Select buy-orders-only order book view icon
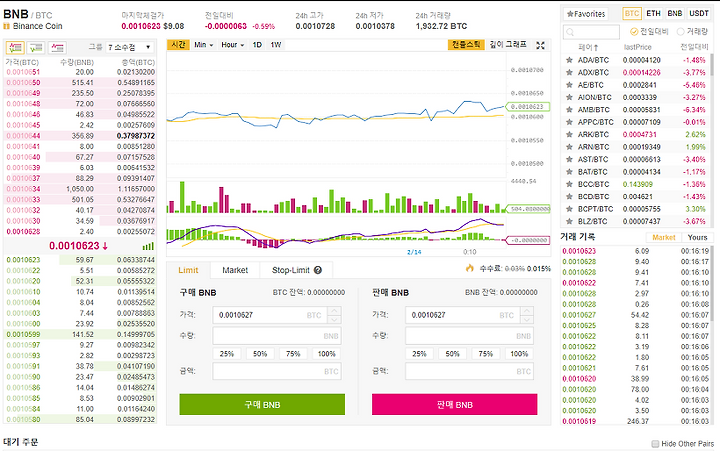 tap(36, 47)
